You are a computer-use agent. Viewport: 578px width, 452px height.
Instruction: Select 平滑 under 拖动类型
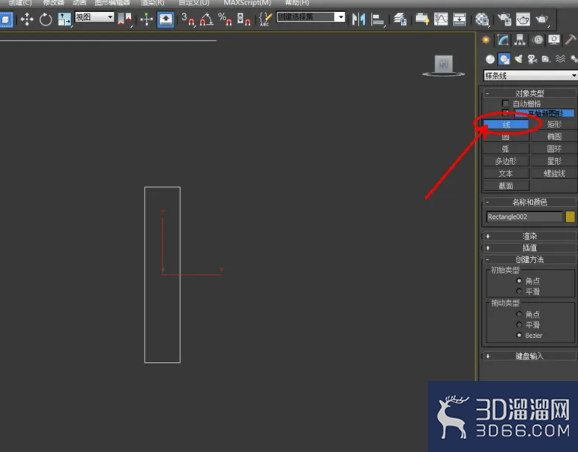click(519, 324)
